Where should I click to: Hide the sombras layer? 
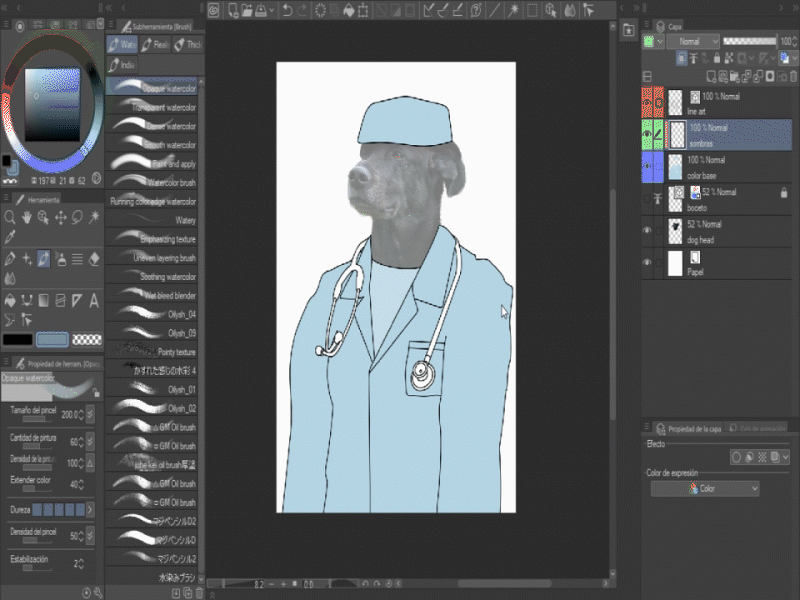click(647, 135)
